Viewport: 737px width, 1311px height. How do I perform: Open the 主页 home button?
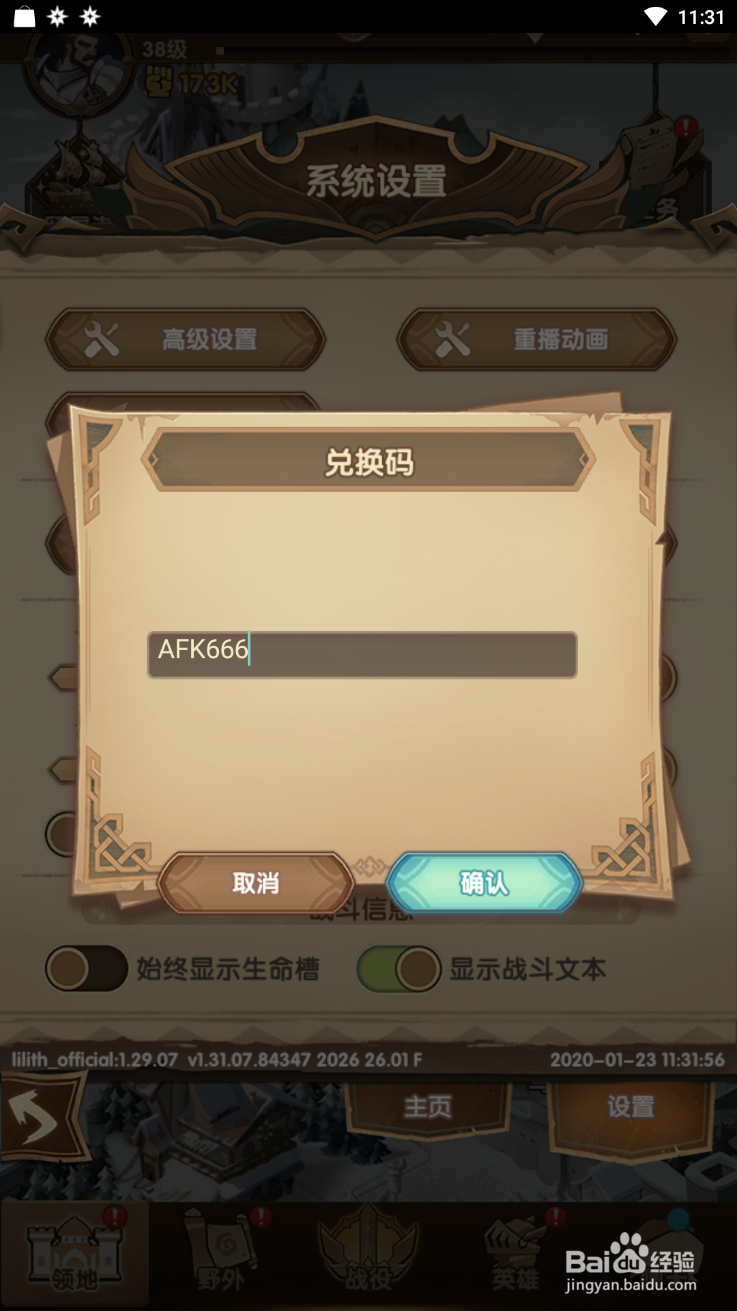428,1107
